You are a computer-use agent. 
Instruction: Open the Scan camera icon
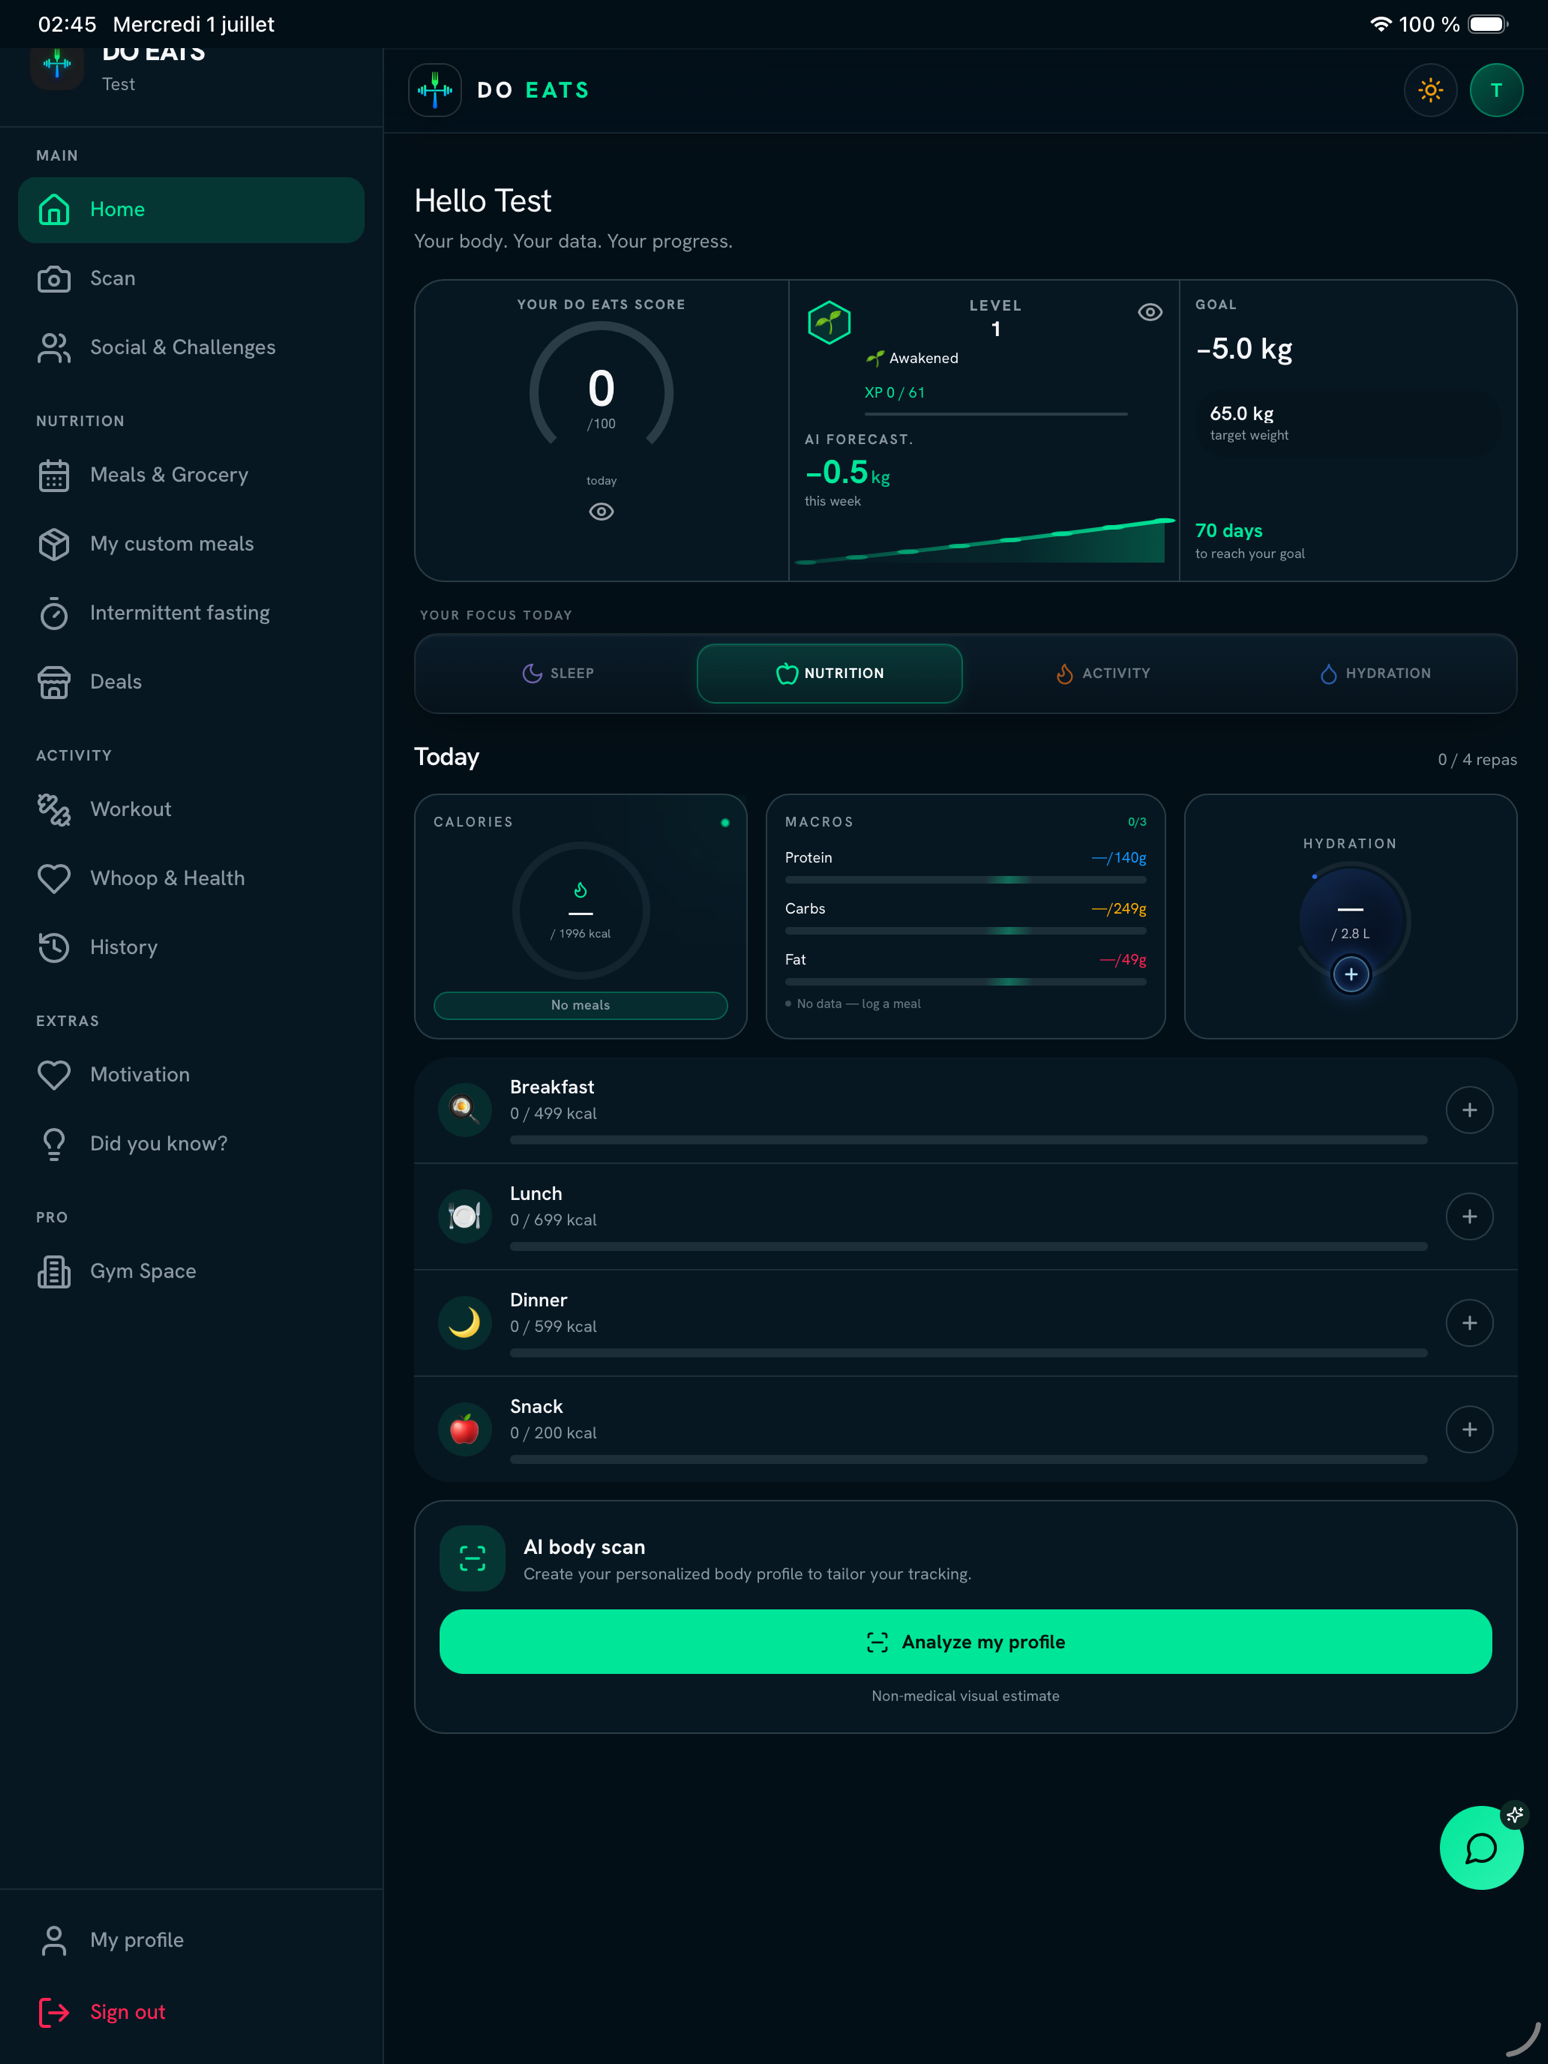point(54,278)
